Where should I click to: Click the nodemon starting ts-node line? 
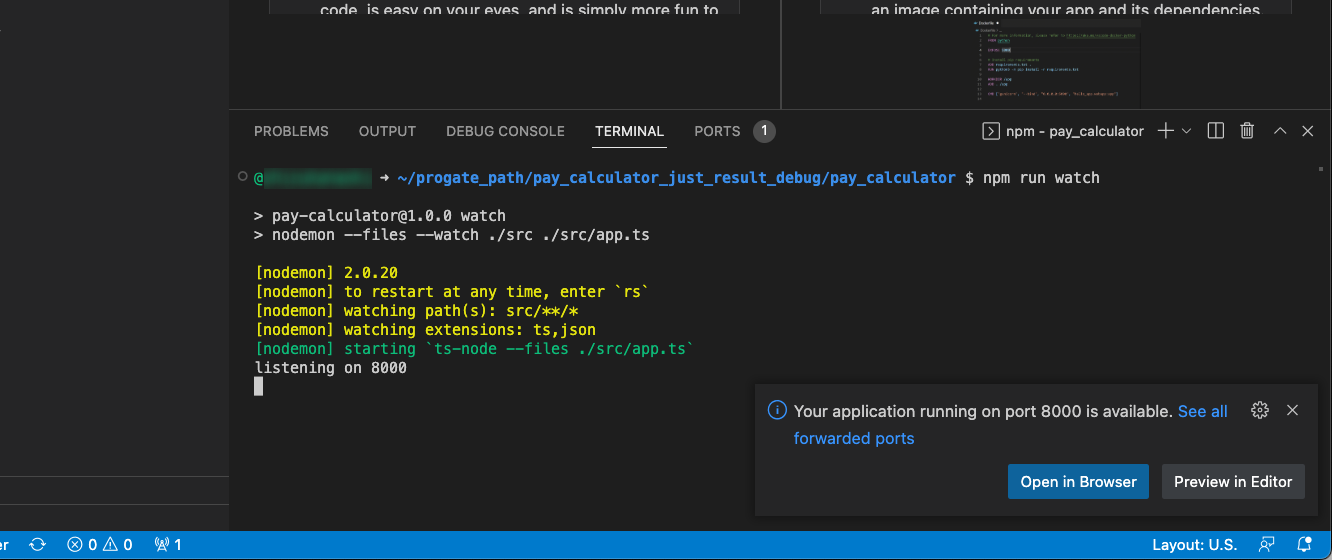[475, 349]
